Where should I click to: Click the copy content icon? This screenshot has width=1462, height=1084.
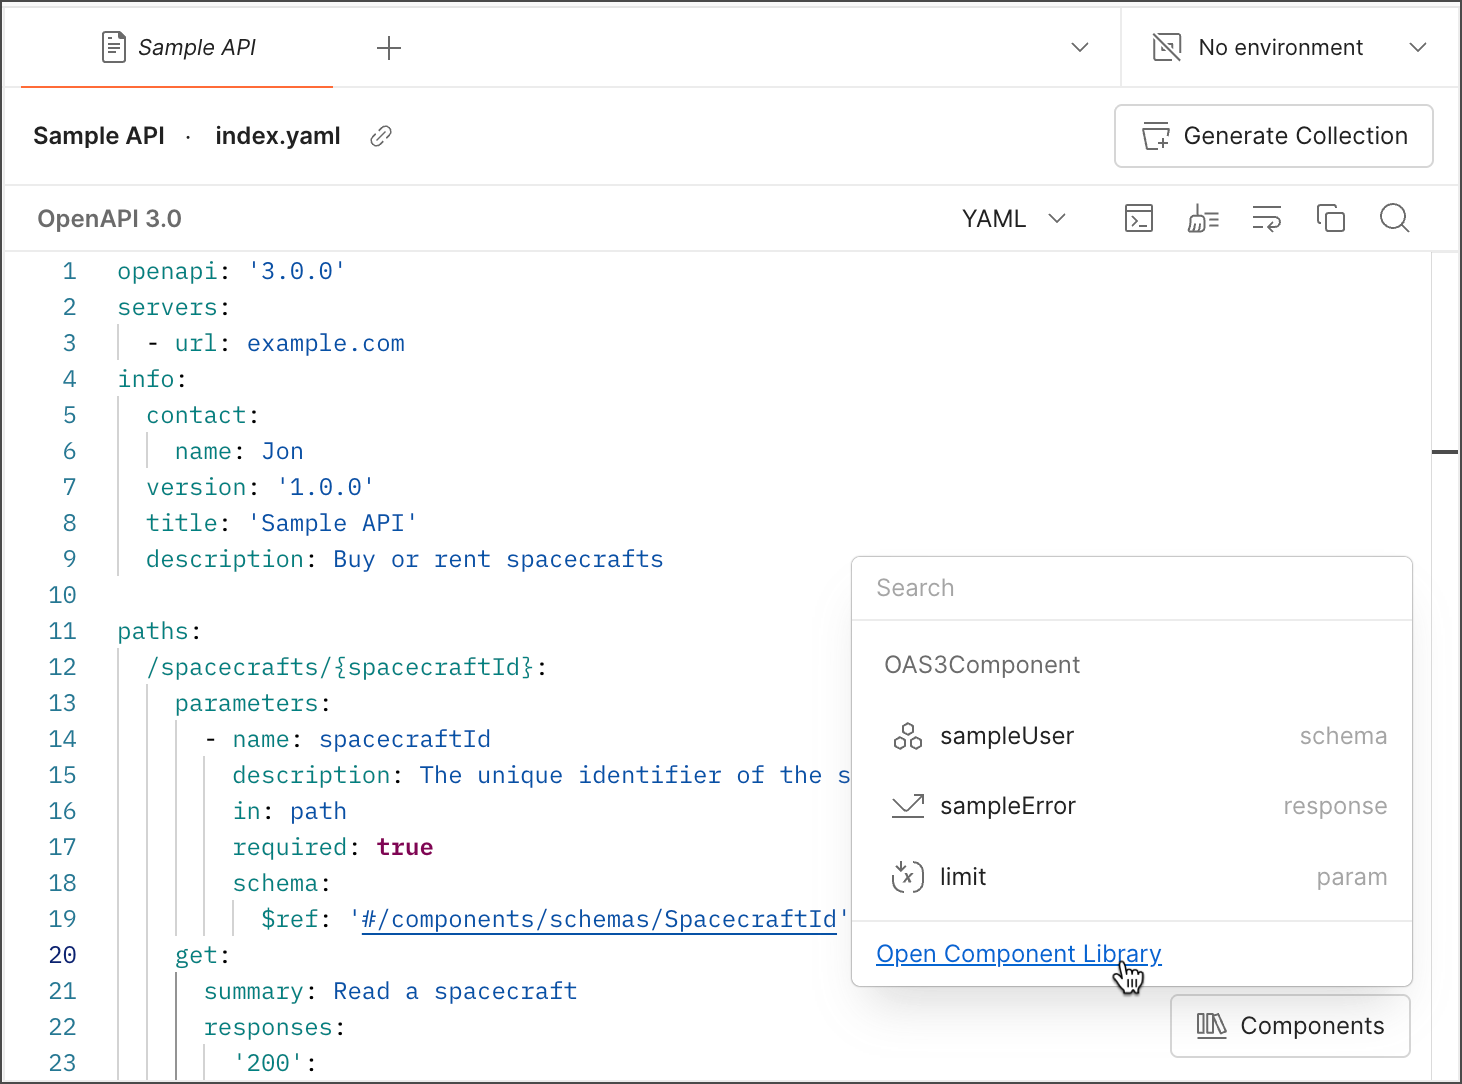1330,218
